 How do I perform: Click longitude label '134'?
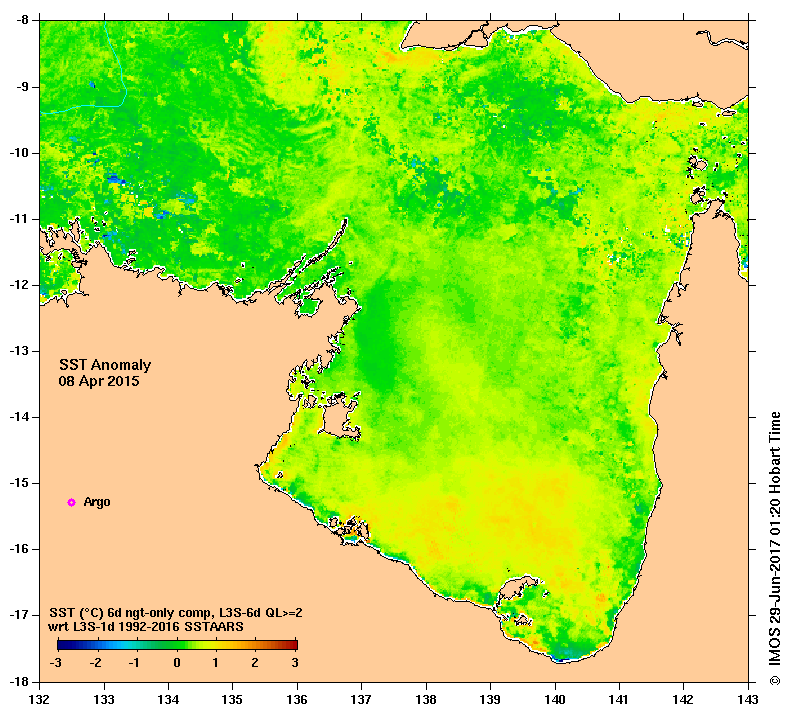click(168, 699)
